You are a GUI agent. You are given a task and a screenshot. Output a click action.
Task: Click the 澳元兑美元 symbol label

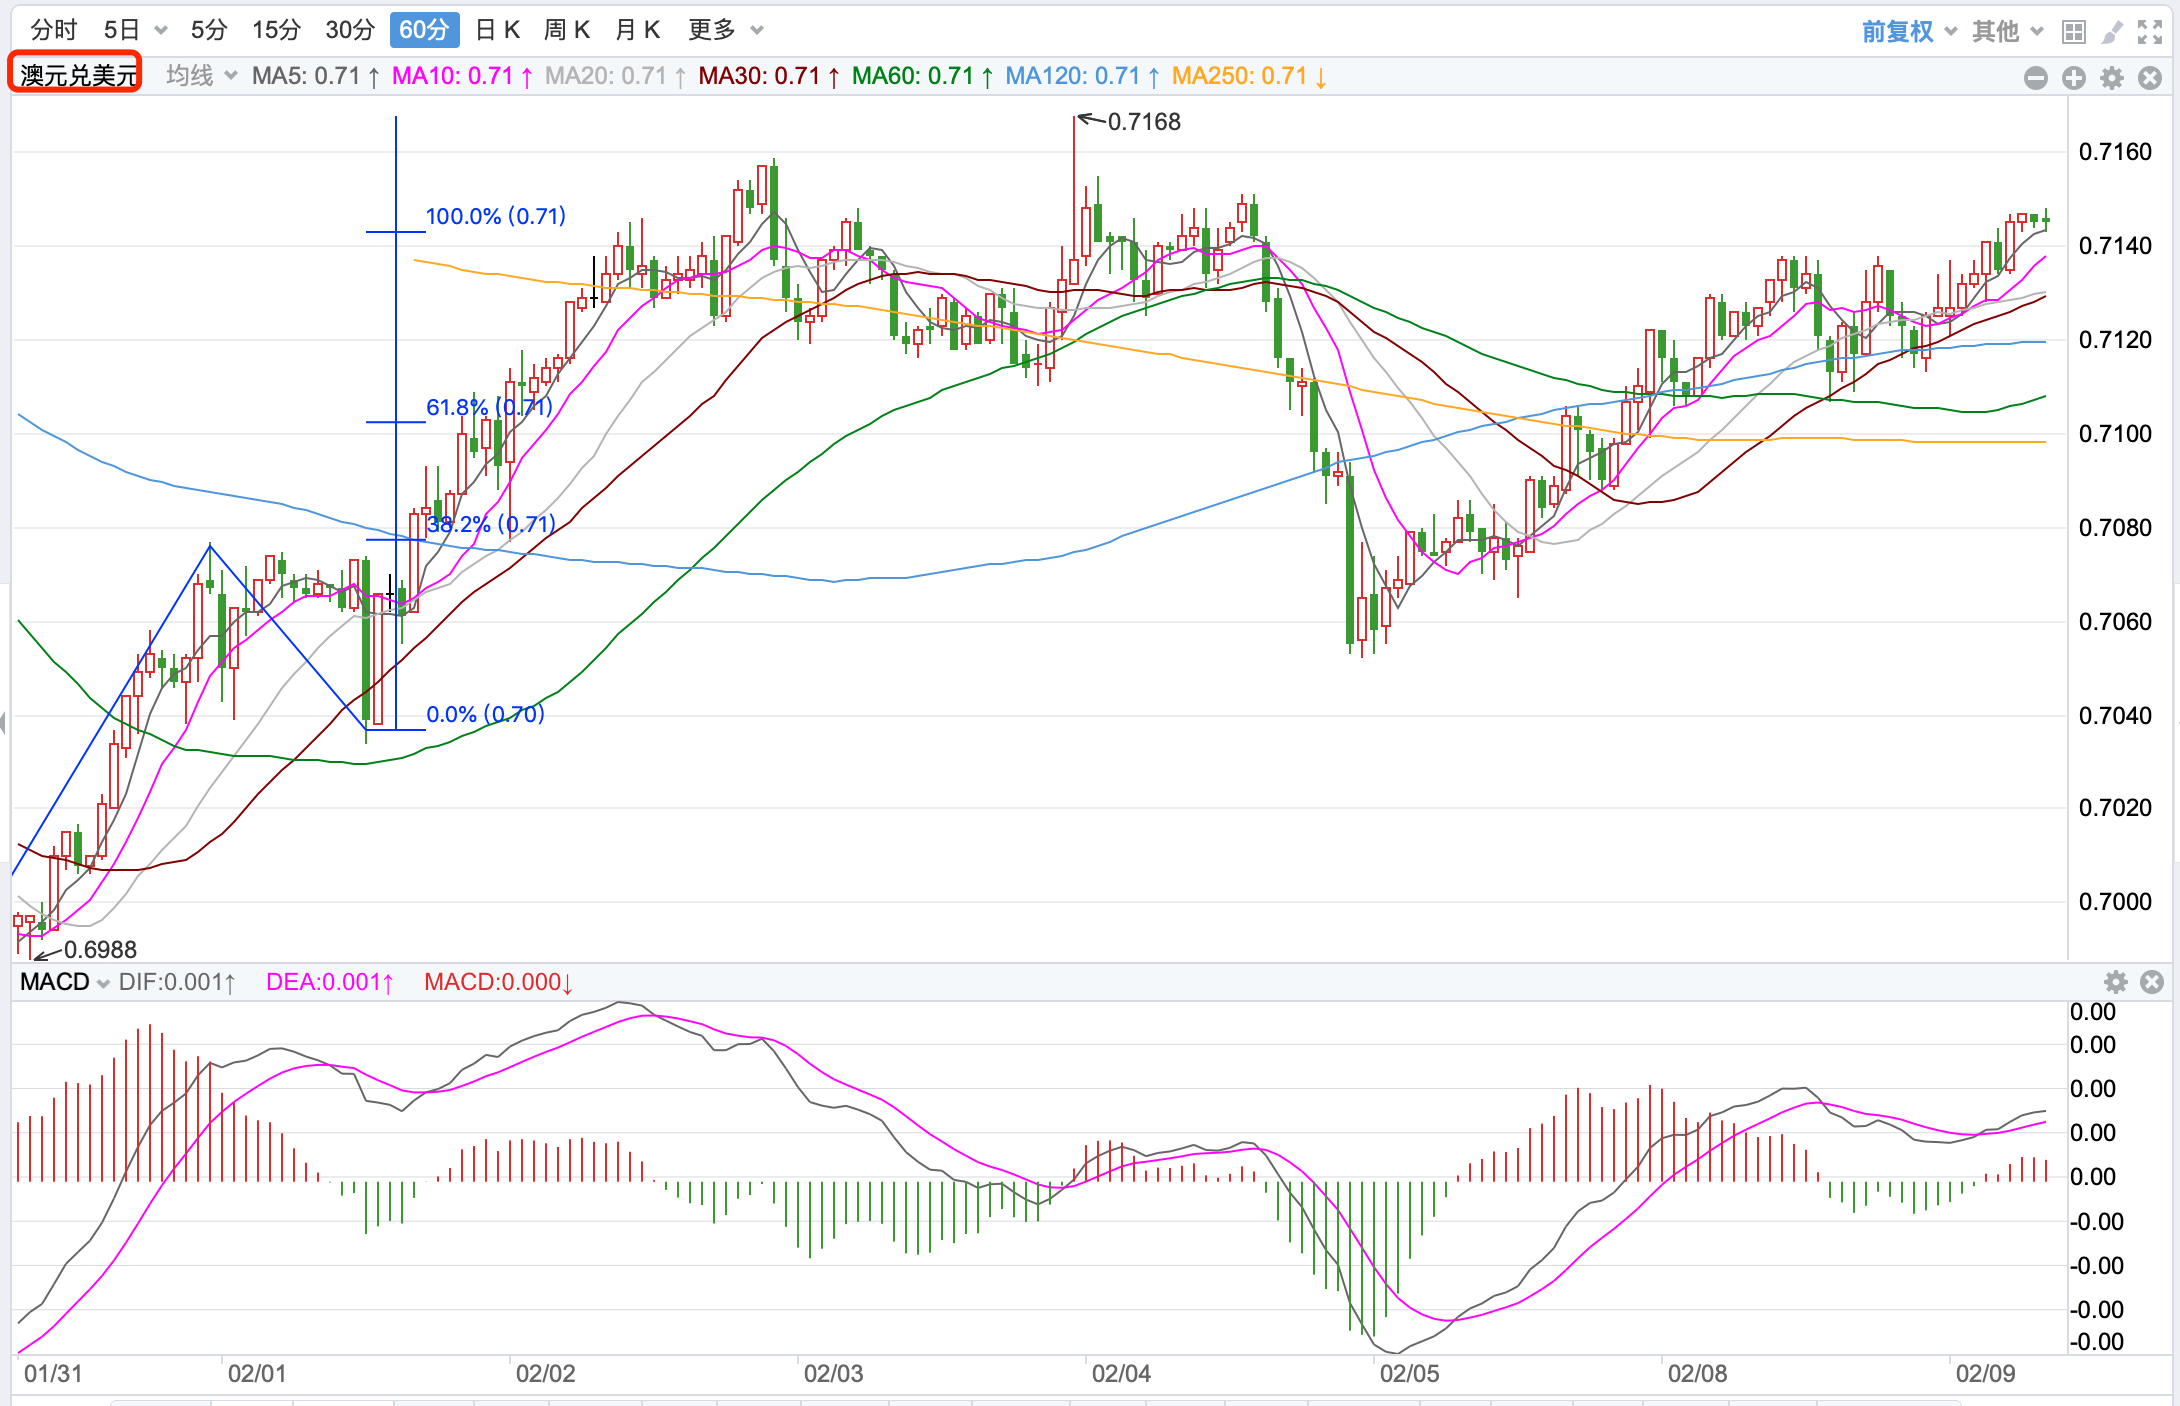click(x=77, y=75)
